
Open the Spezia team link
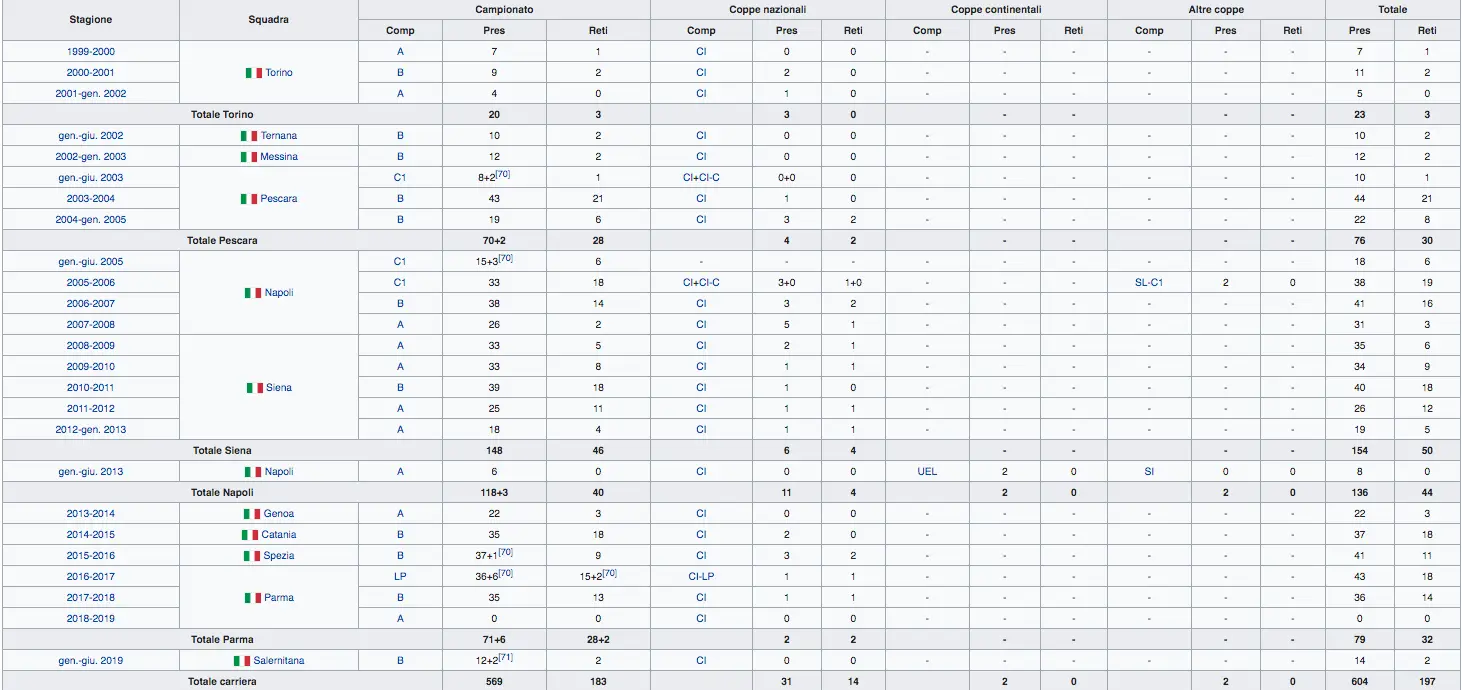(279, 556)
